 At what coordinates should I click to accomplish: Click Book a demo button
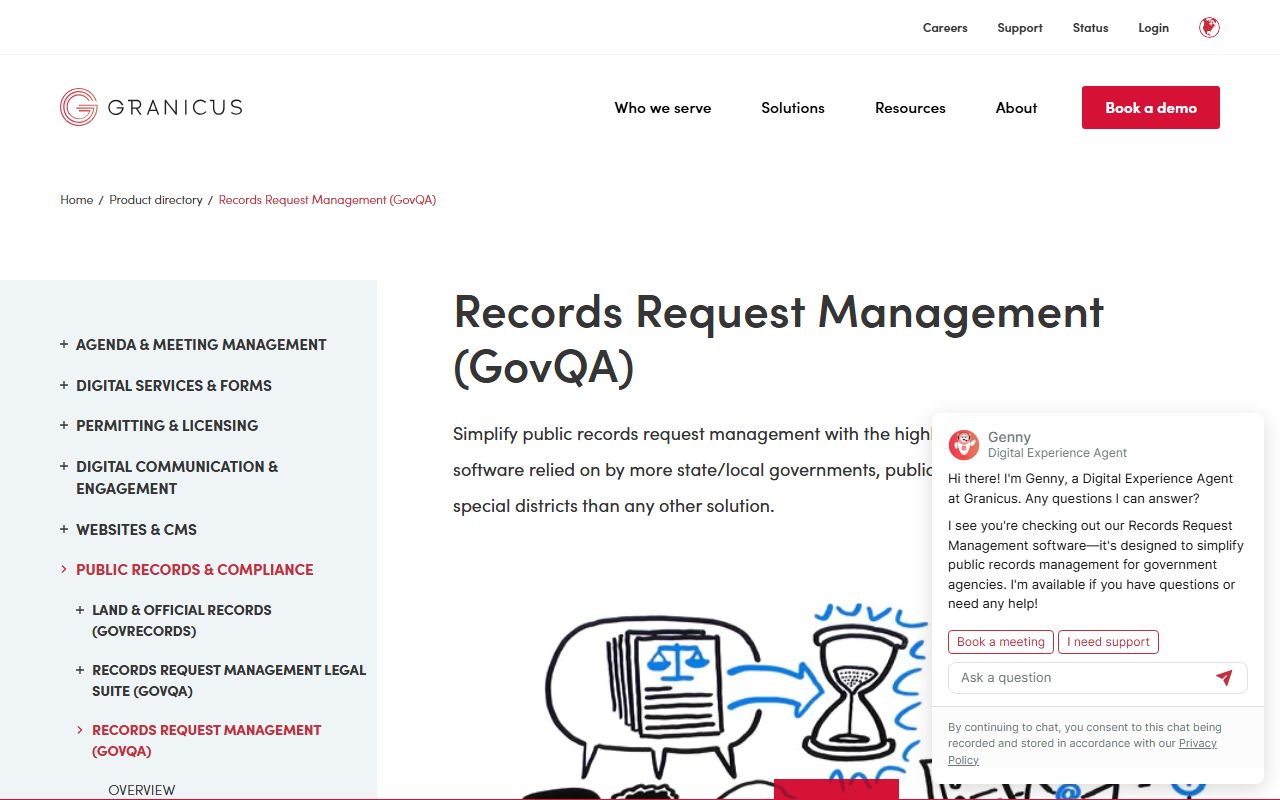(1151, 107)
